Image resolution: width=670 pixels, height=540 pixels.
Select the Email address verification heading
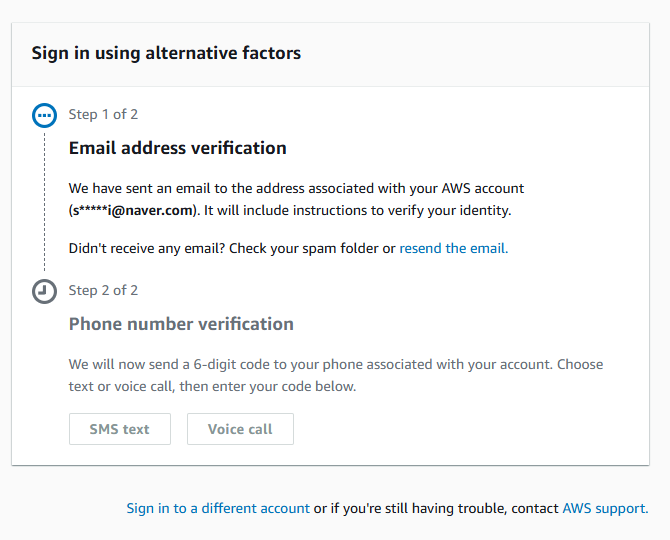(x=178, y=148)
